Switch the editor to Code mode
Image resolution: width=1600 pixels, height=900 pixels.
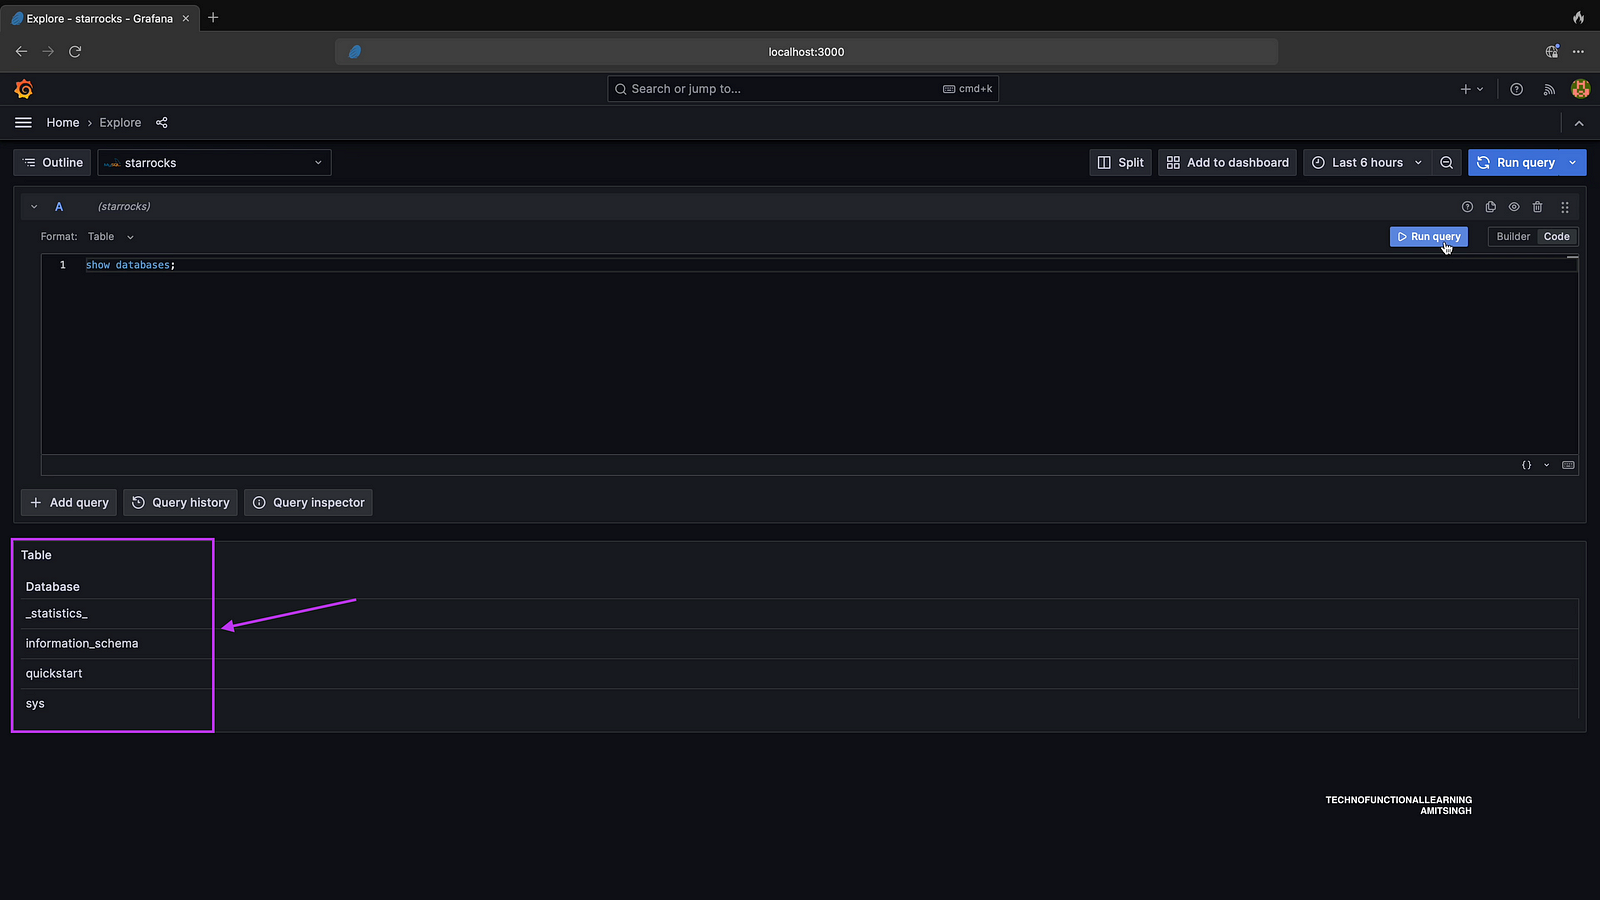(1556, 237)
